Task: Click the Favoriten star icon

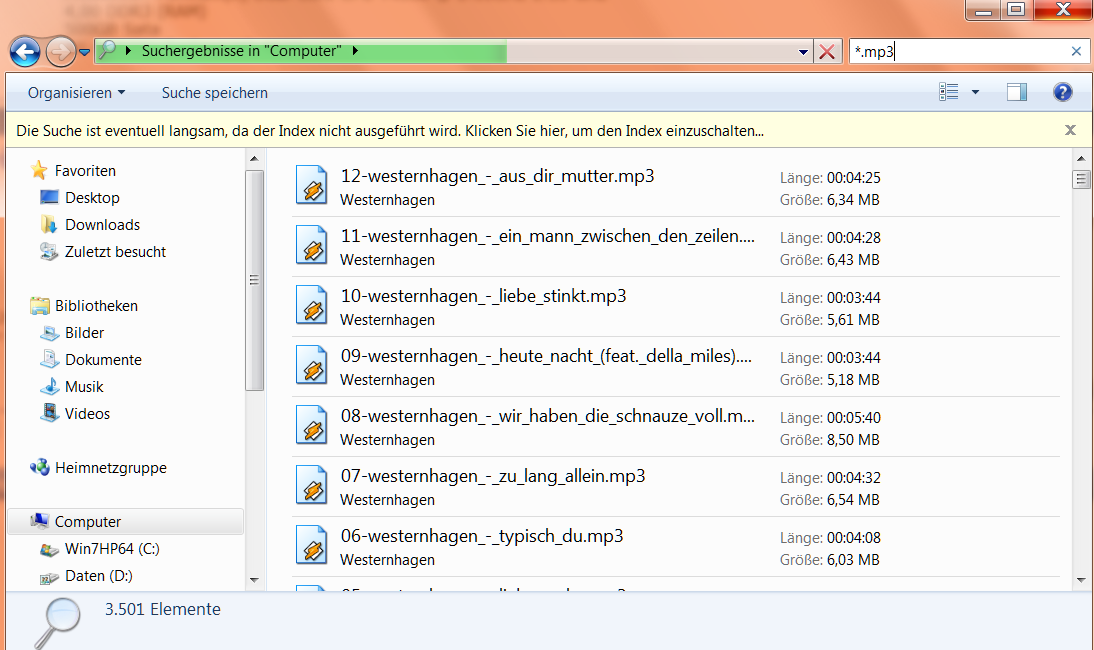Action: point(39,170)
